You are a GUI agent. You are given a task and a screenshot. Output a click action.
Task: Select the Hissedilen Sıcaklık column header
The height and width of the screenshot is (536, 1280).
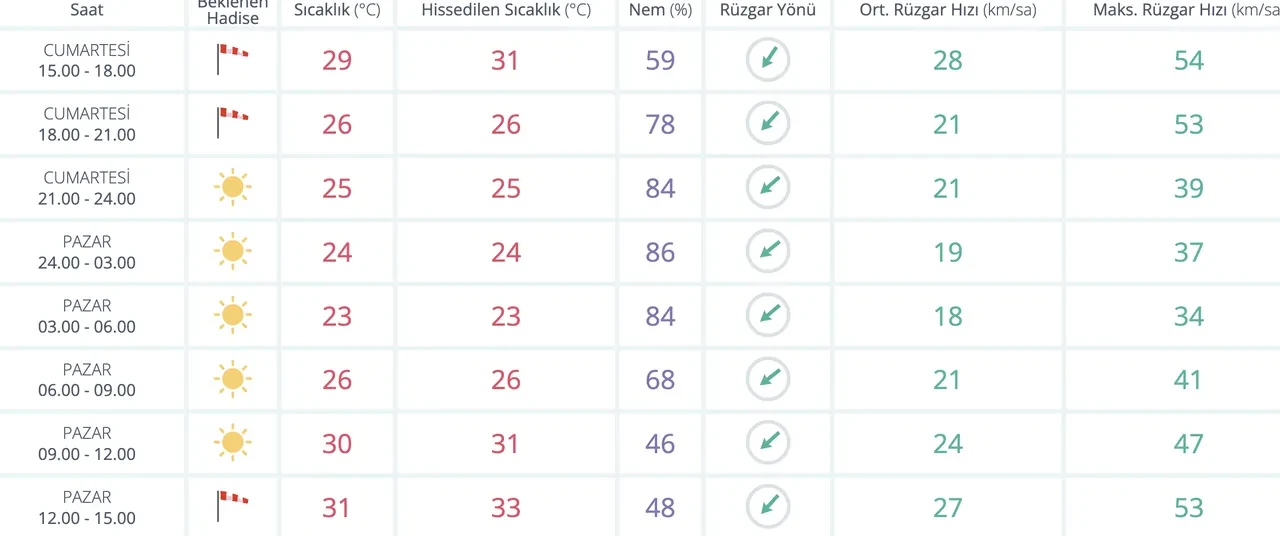(x=506, y=11)
